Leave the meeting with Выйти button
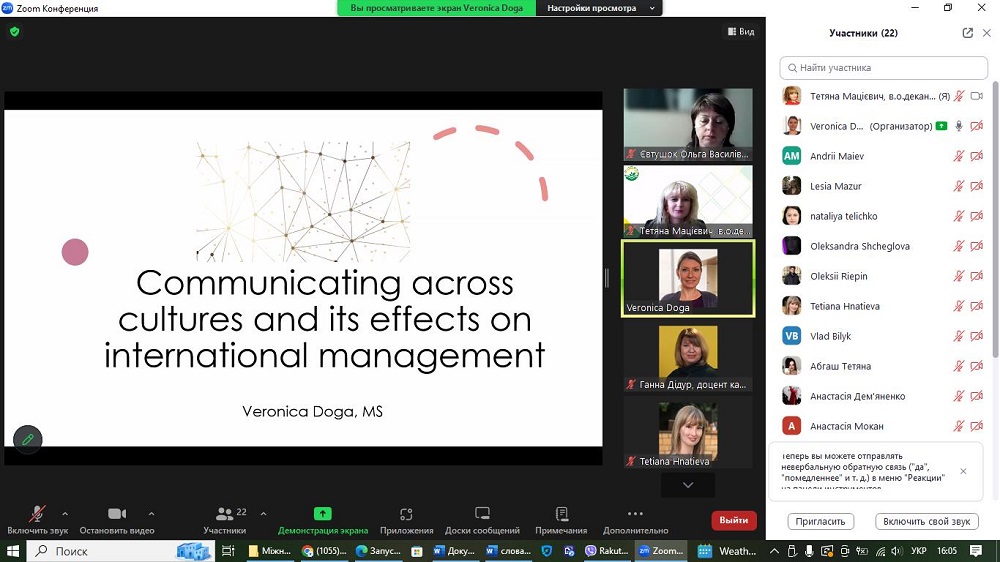The height and width of the screenshot is (562, 1000). tap(733, 520)
